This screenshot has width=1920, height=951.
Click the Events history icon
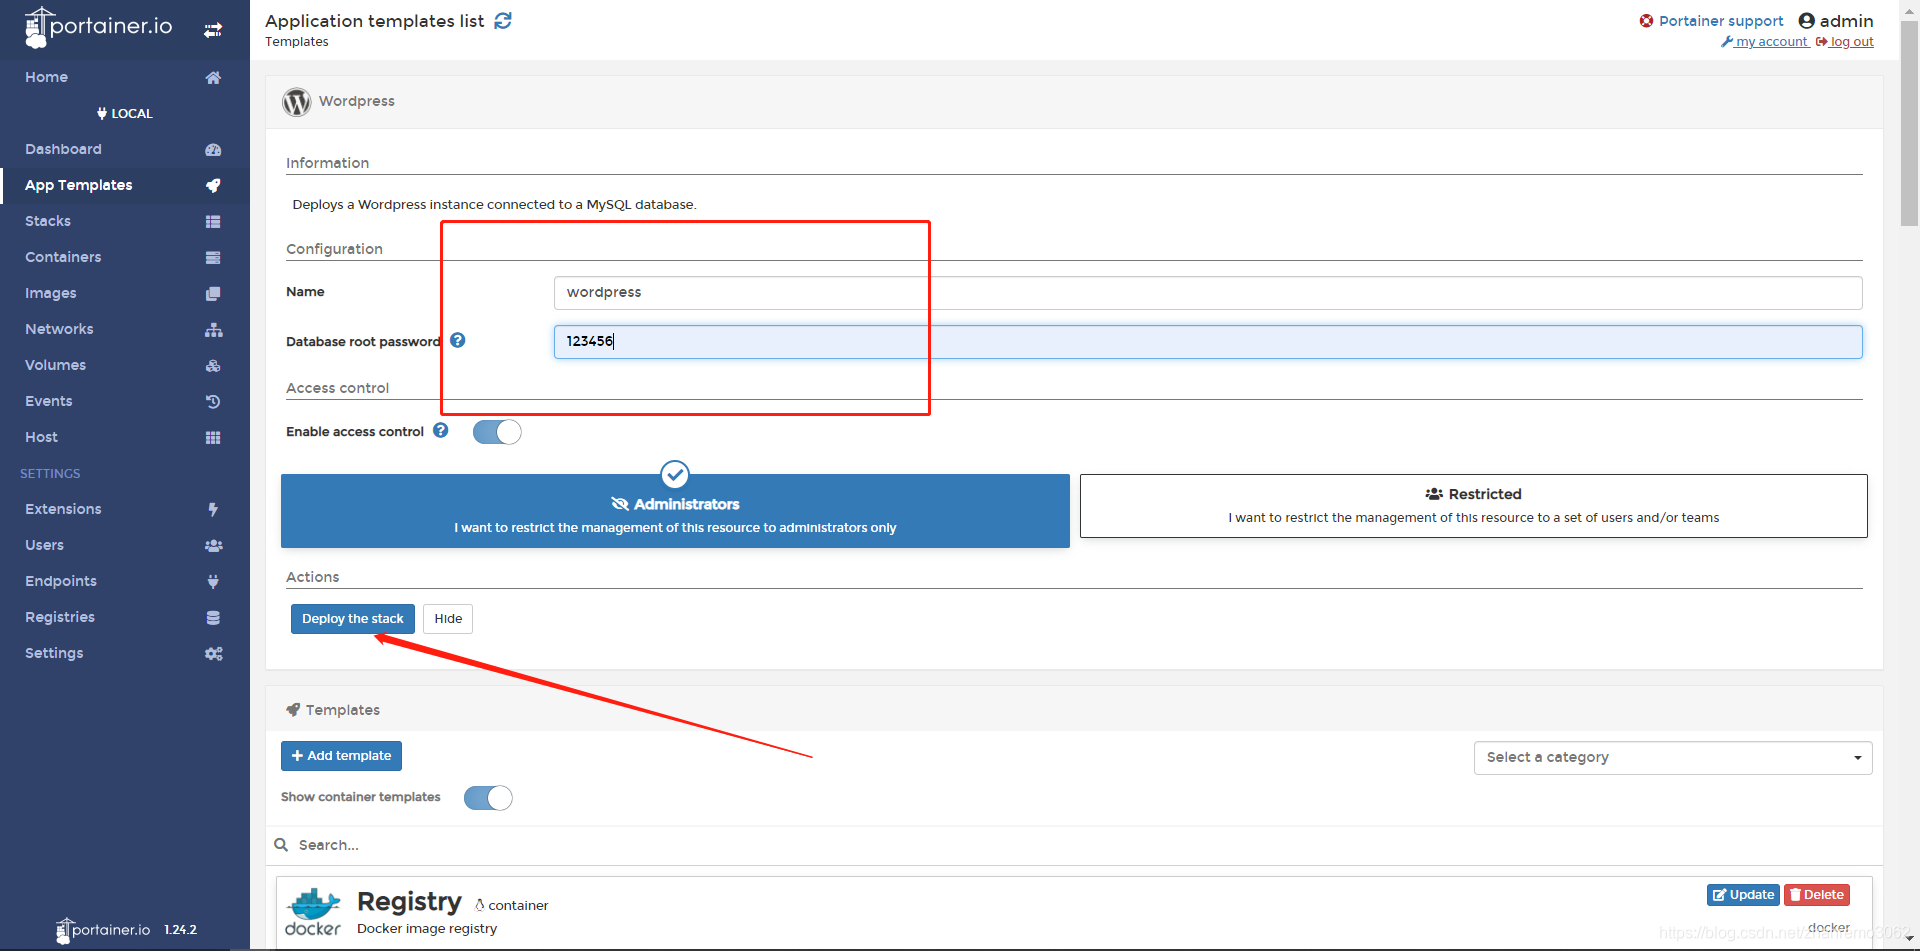pos(213,402)
